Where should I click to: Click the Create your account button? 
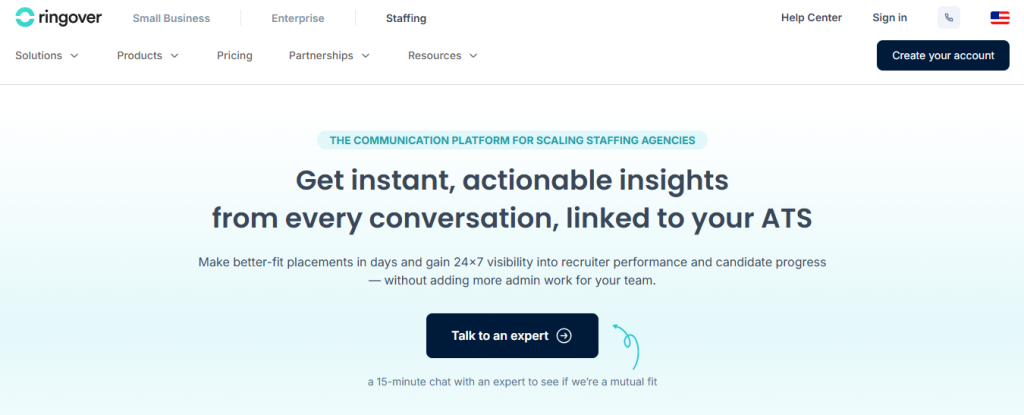click(x=943, y=55)
